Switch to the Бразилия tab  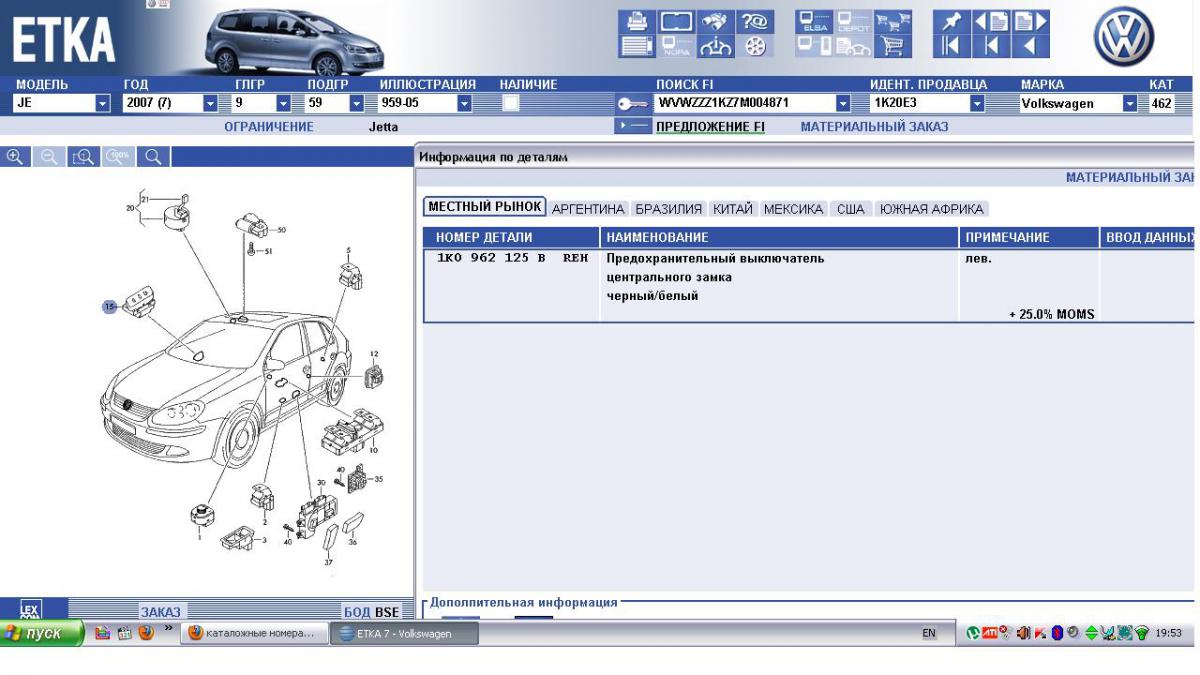point(669,209)
